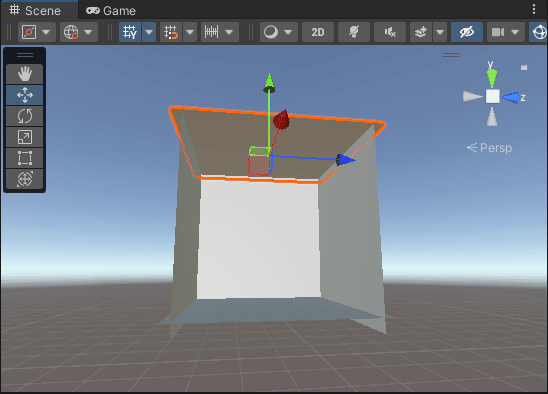Screen dimensions: 548x394
Task: Toggle hidden objects visibility
Action: [467, 32]
